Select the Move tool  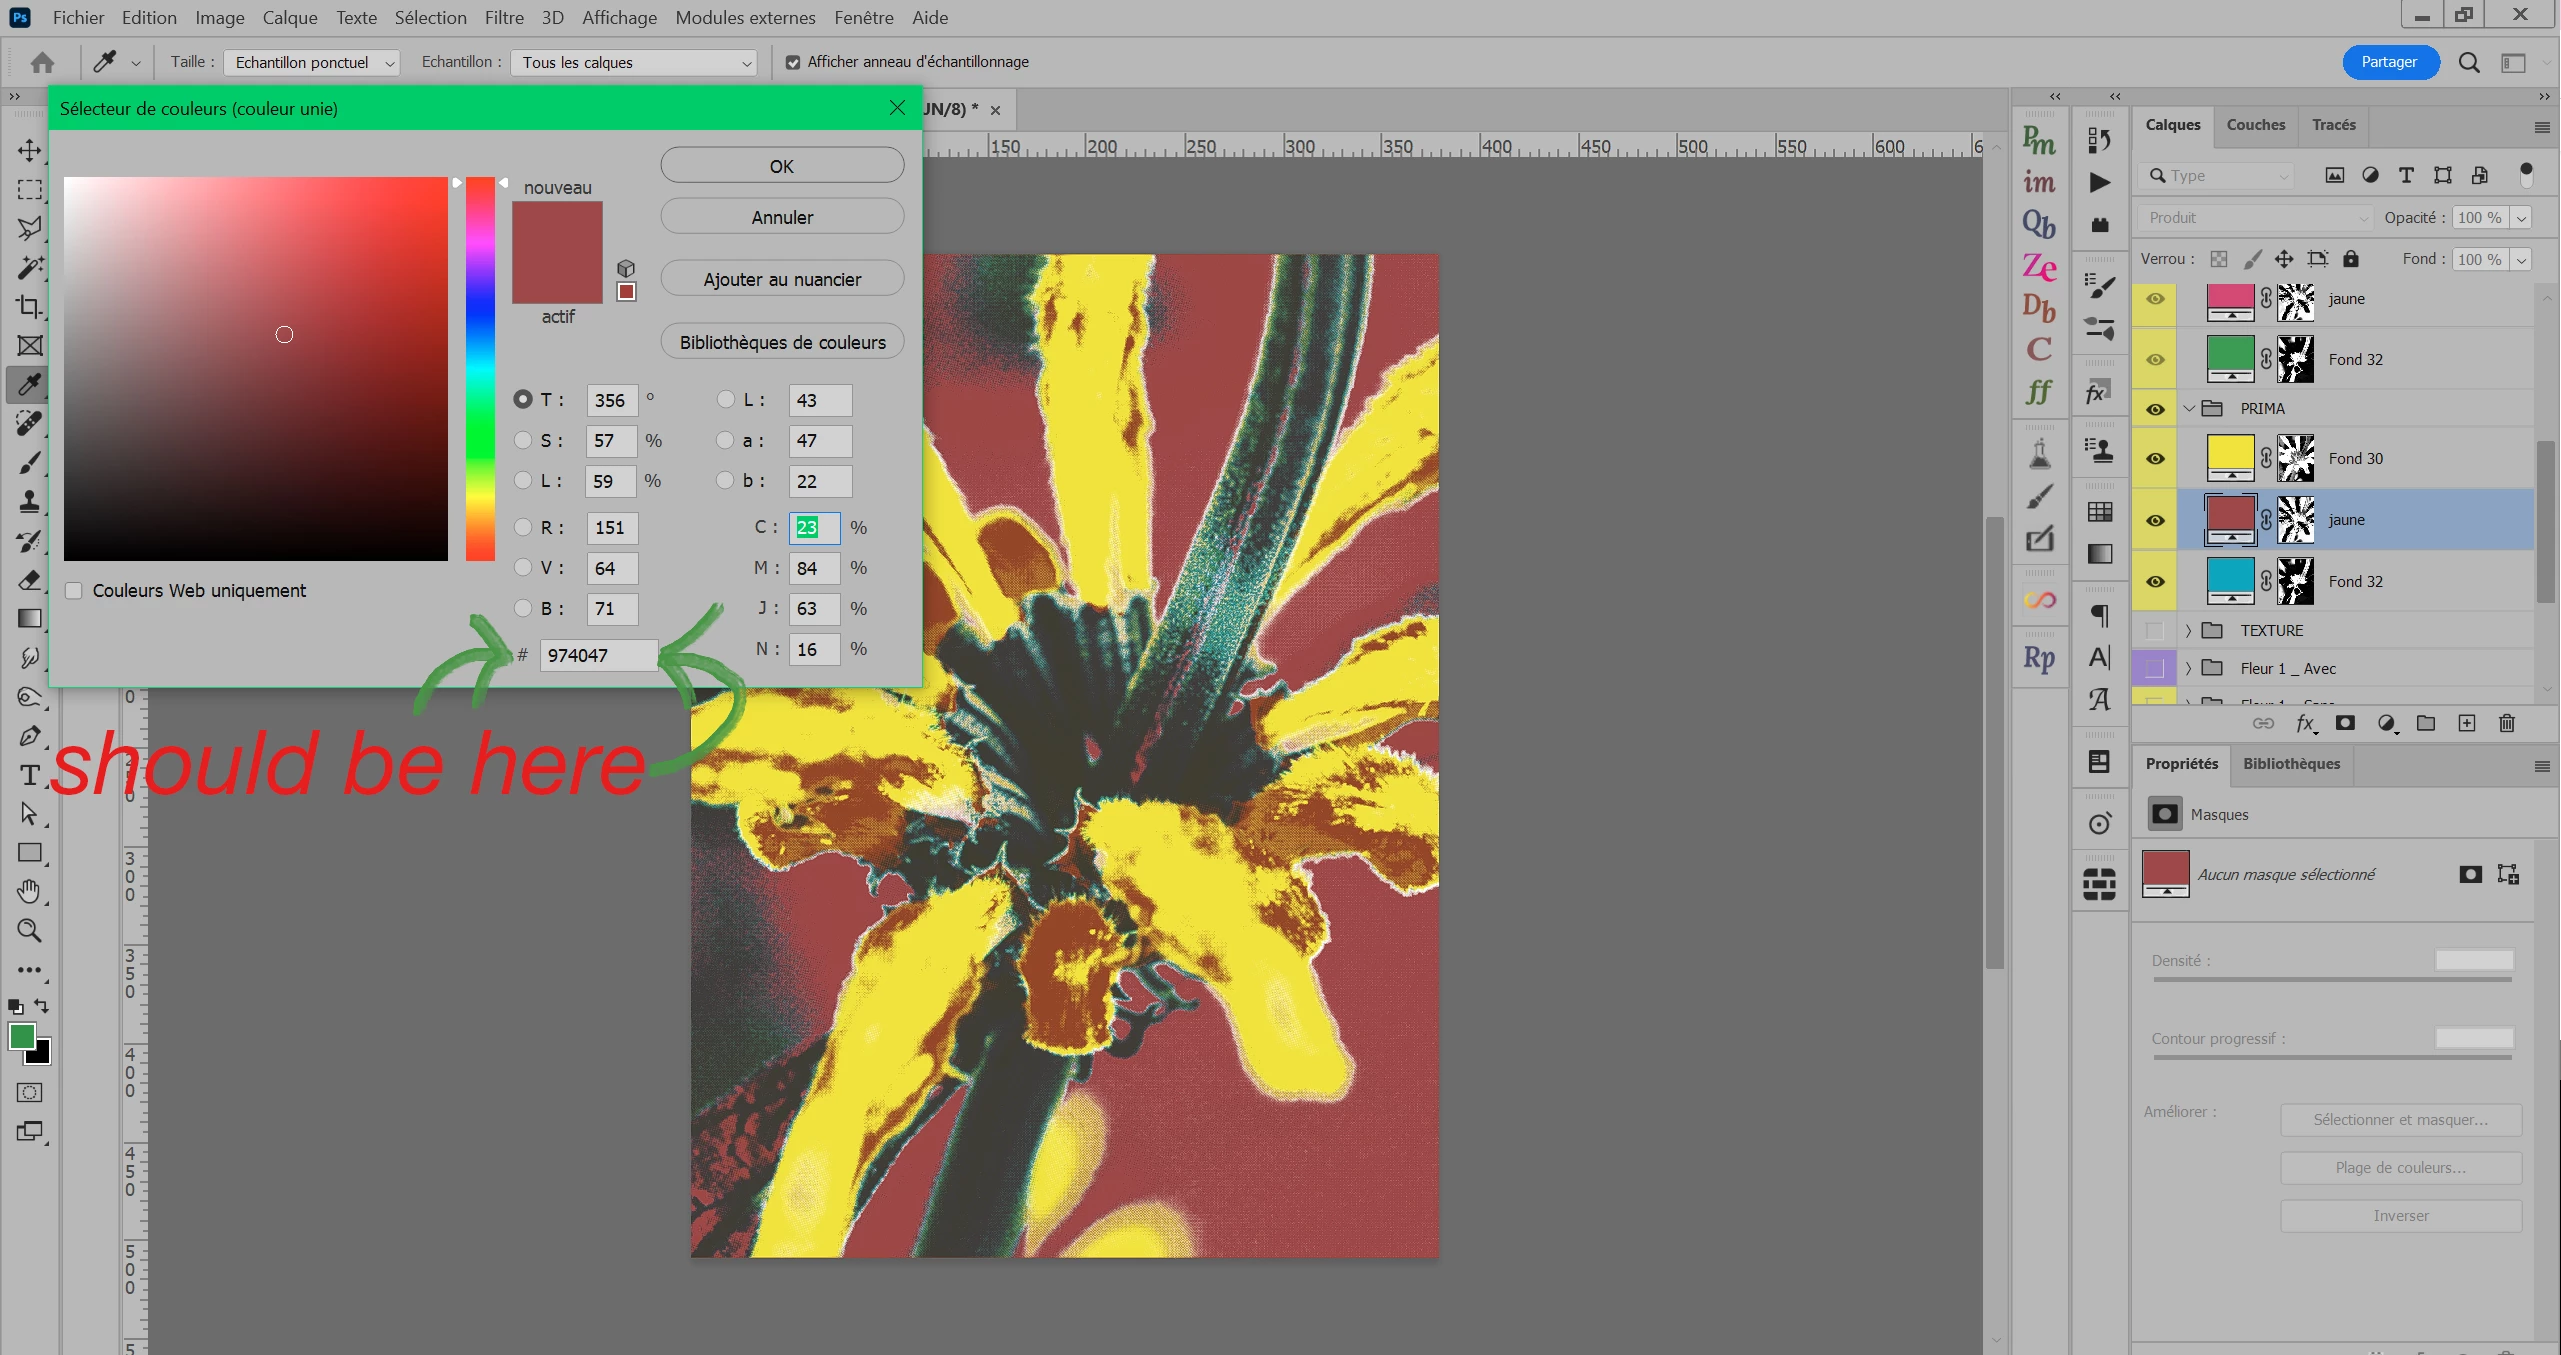[x=29, y=150]
